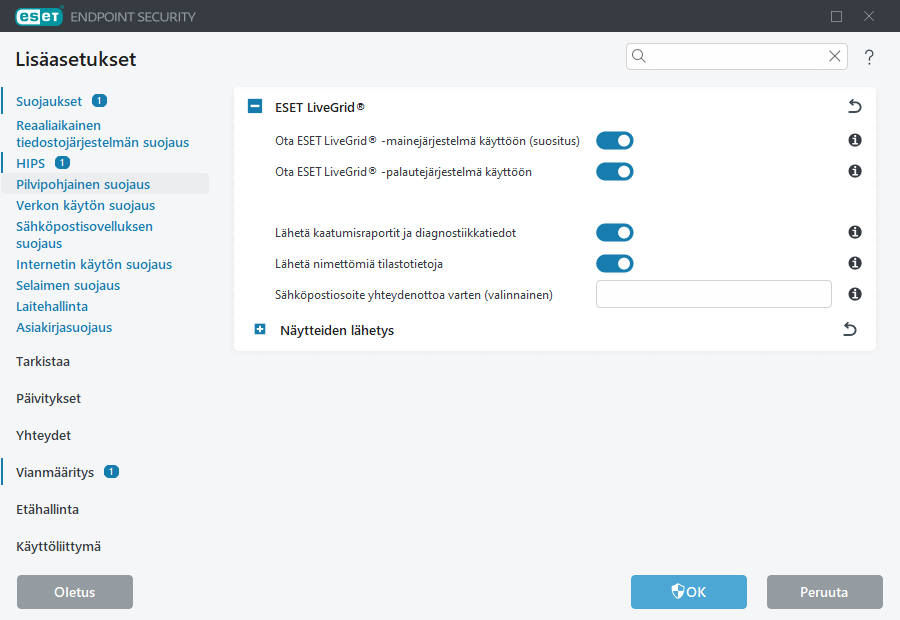The width and height of the screenshot is (900, 620).
Task: Collapse the ESET LiveGrid section
Action: 255,106
